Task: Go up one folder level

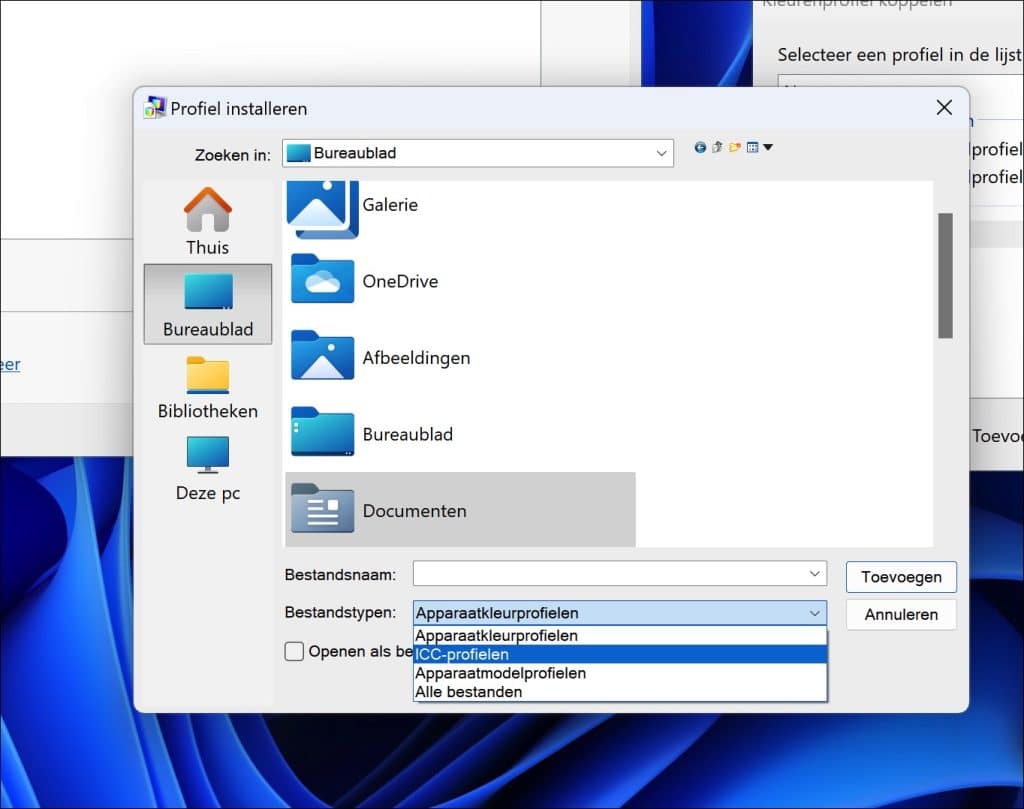Action: (717, 148)
